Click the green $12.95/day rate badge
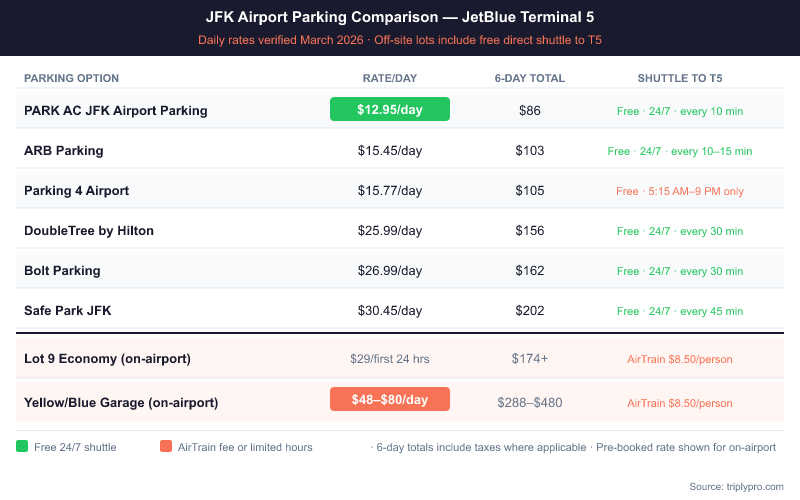The image size is (800, 500). [x=390, y=110]
